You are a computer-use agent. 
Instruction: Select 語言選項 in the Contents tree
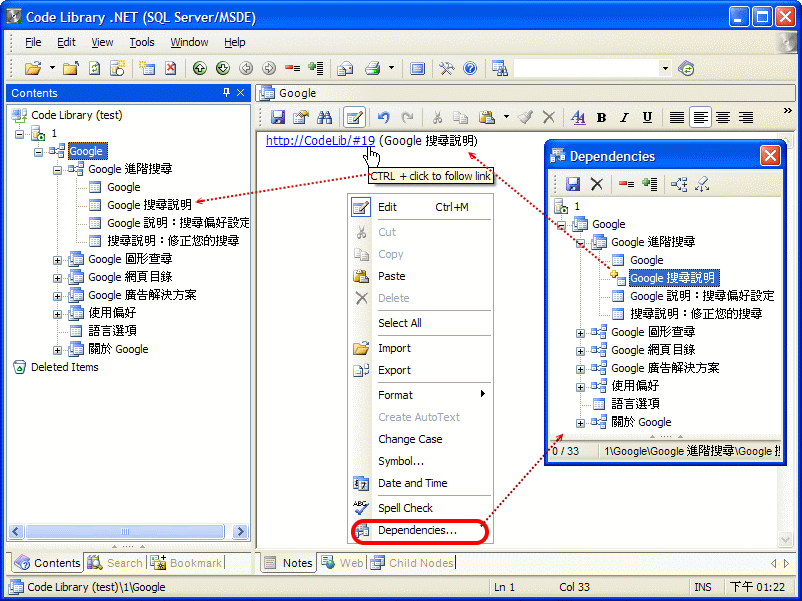pyautogui.click(x=113, y=331)
